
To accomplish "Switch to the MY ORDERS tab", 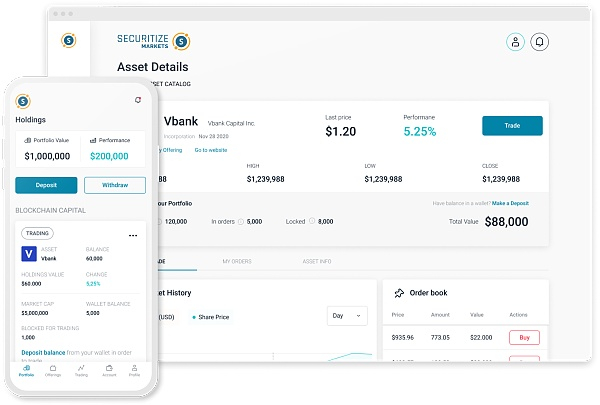I will click(237, 261).
